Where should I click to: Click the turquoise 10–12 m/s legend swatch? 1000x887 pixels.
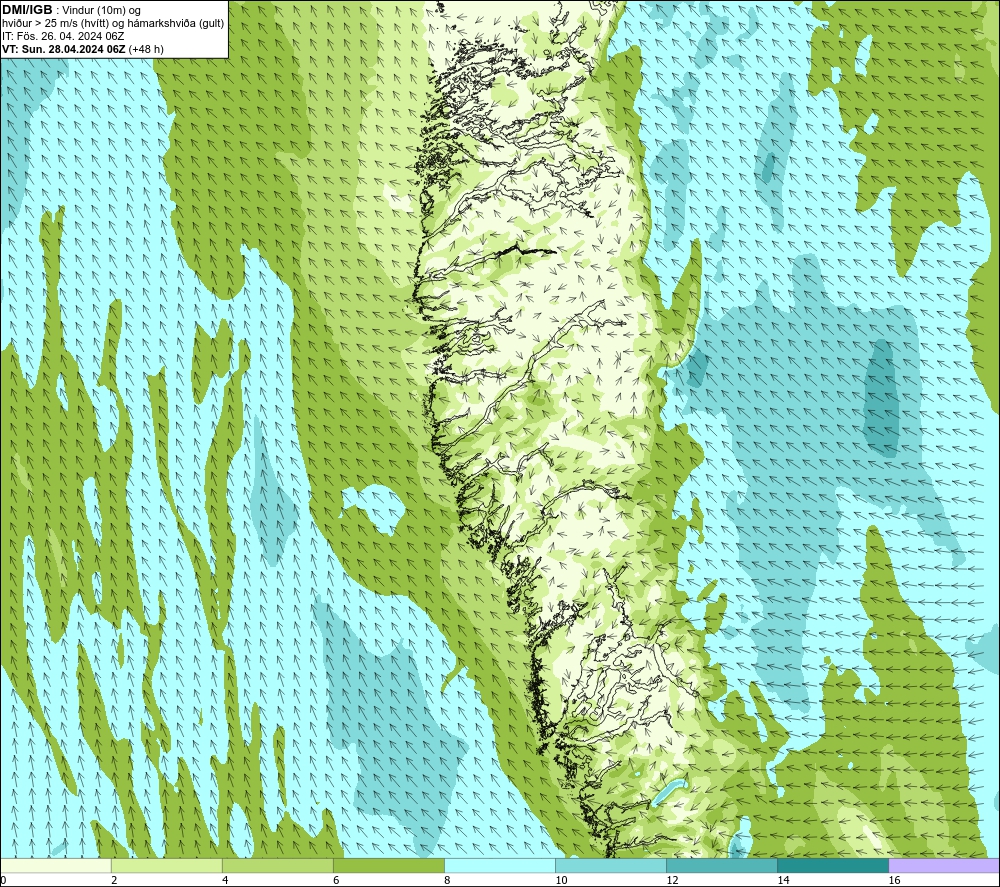611,865
